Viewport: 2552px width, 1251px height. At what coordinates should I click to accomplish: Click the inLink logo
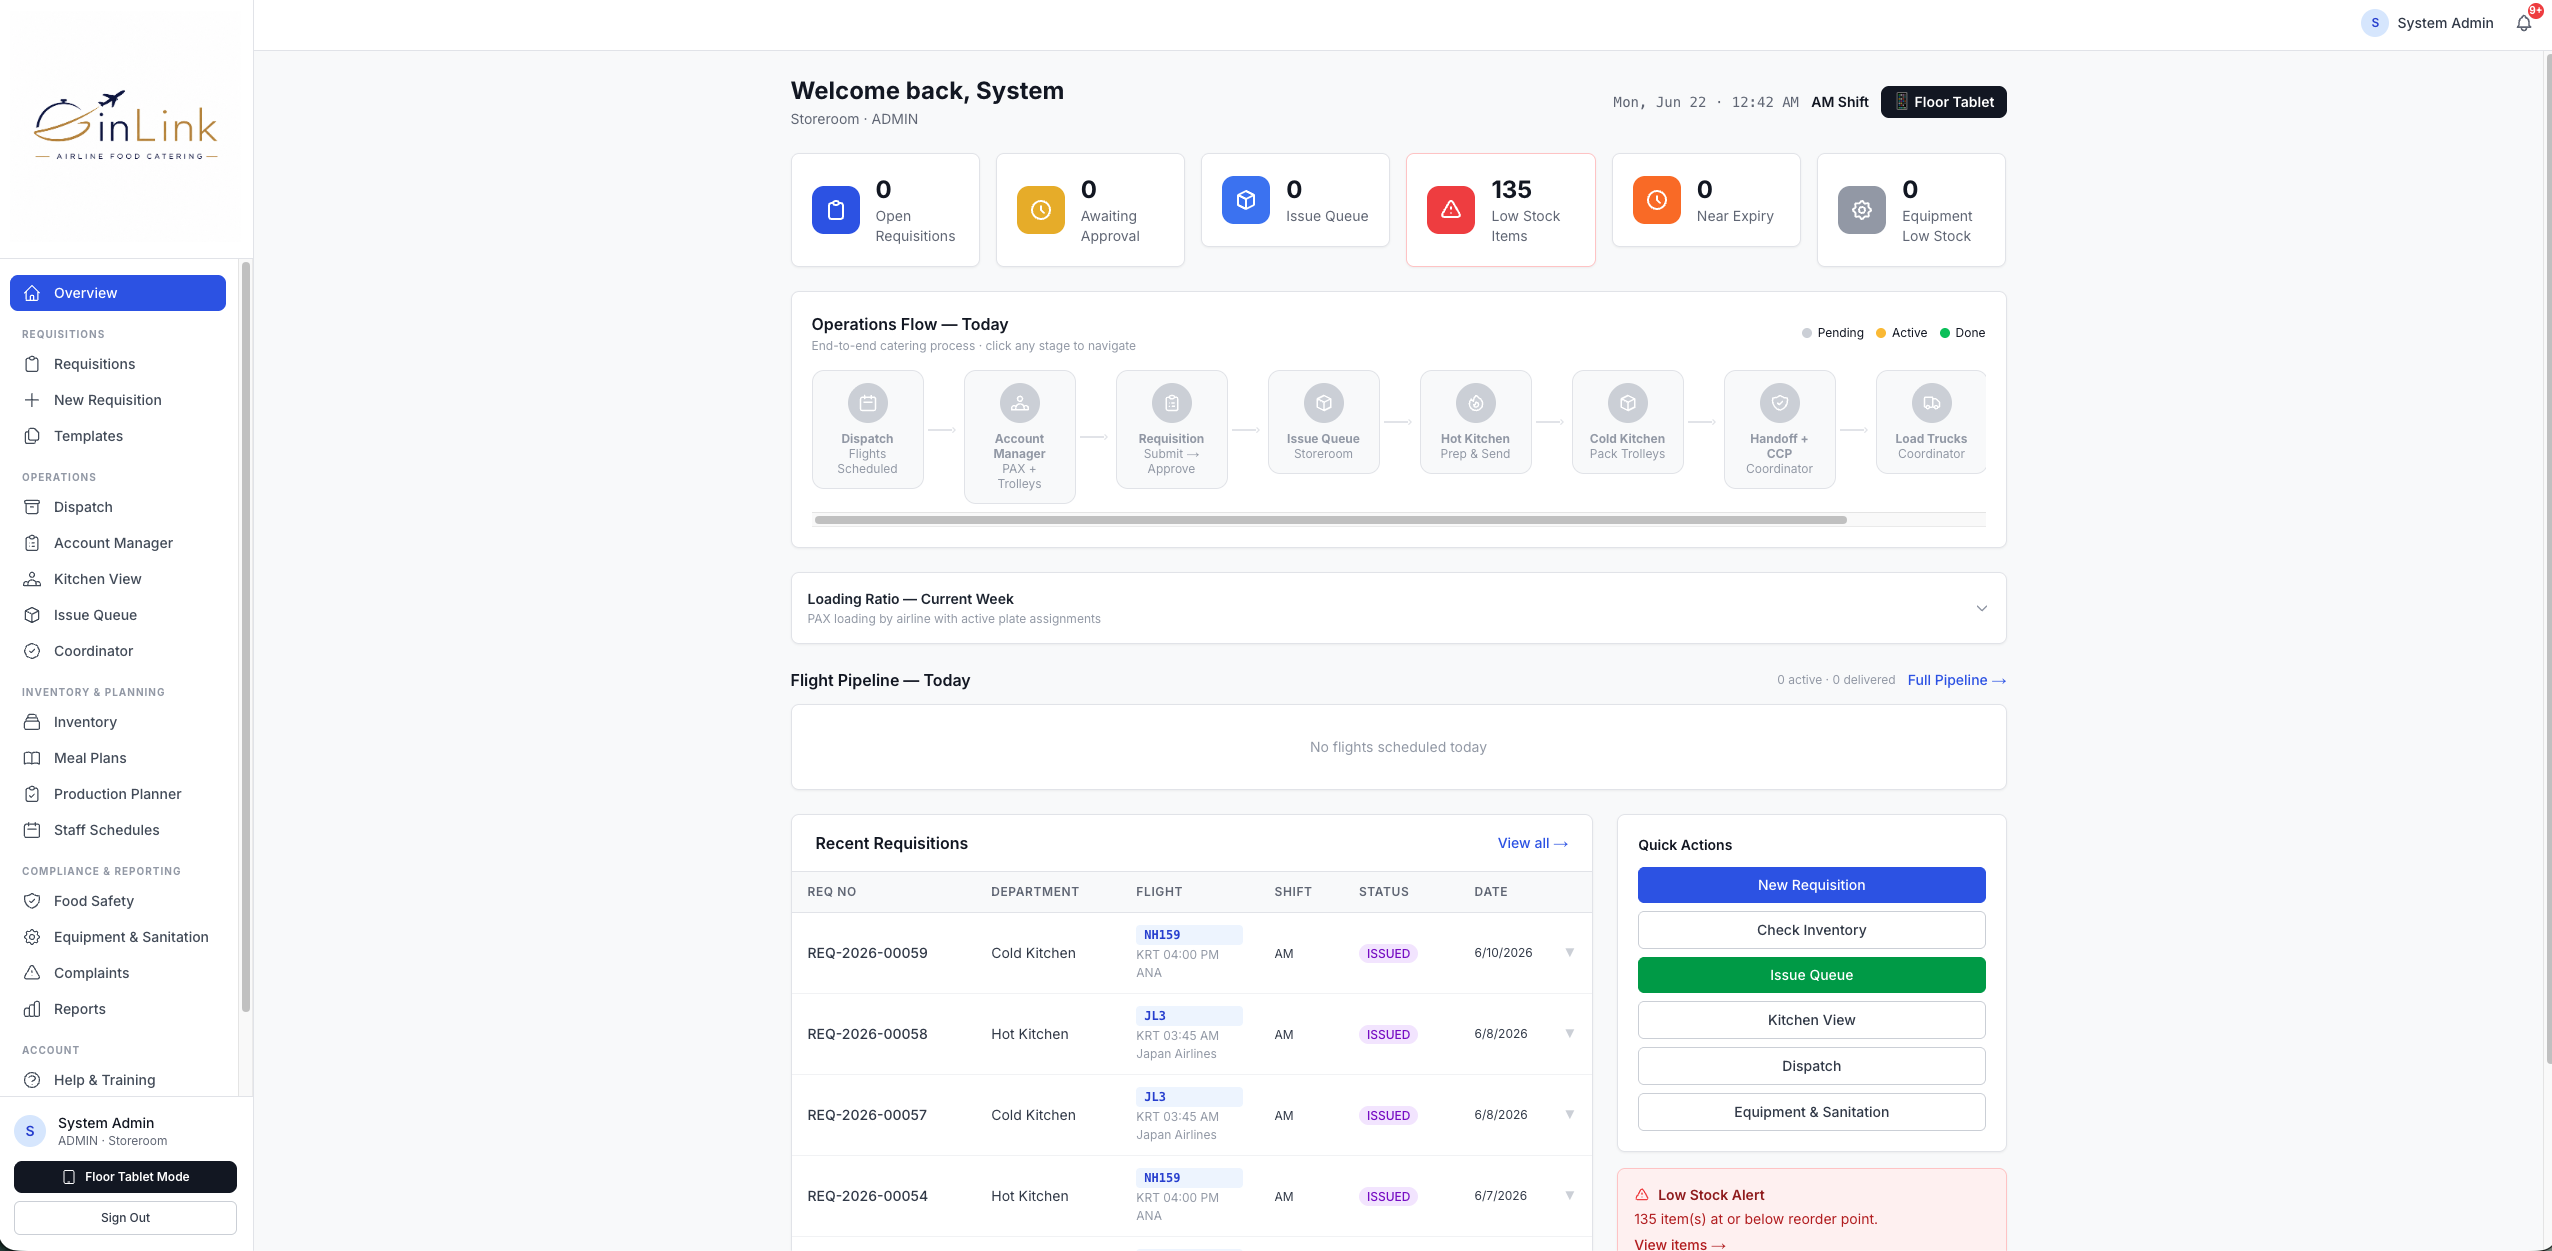click(x=126, y=126)
